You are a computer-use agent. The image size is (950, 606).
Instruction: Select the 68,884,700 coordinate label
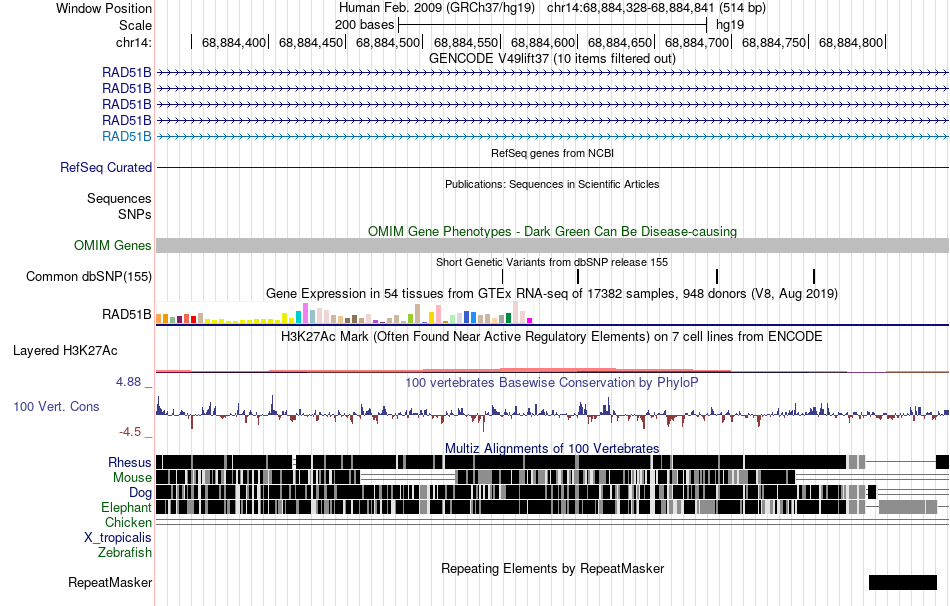(697, 42)
